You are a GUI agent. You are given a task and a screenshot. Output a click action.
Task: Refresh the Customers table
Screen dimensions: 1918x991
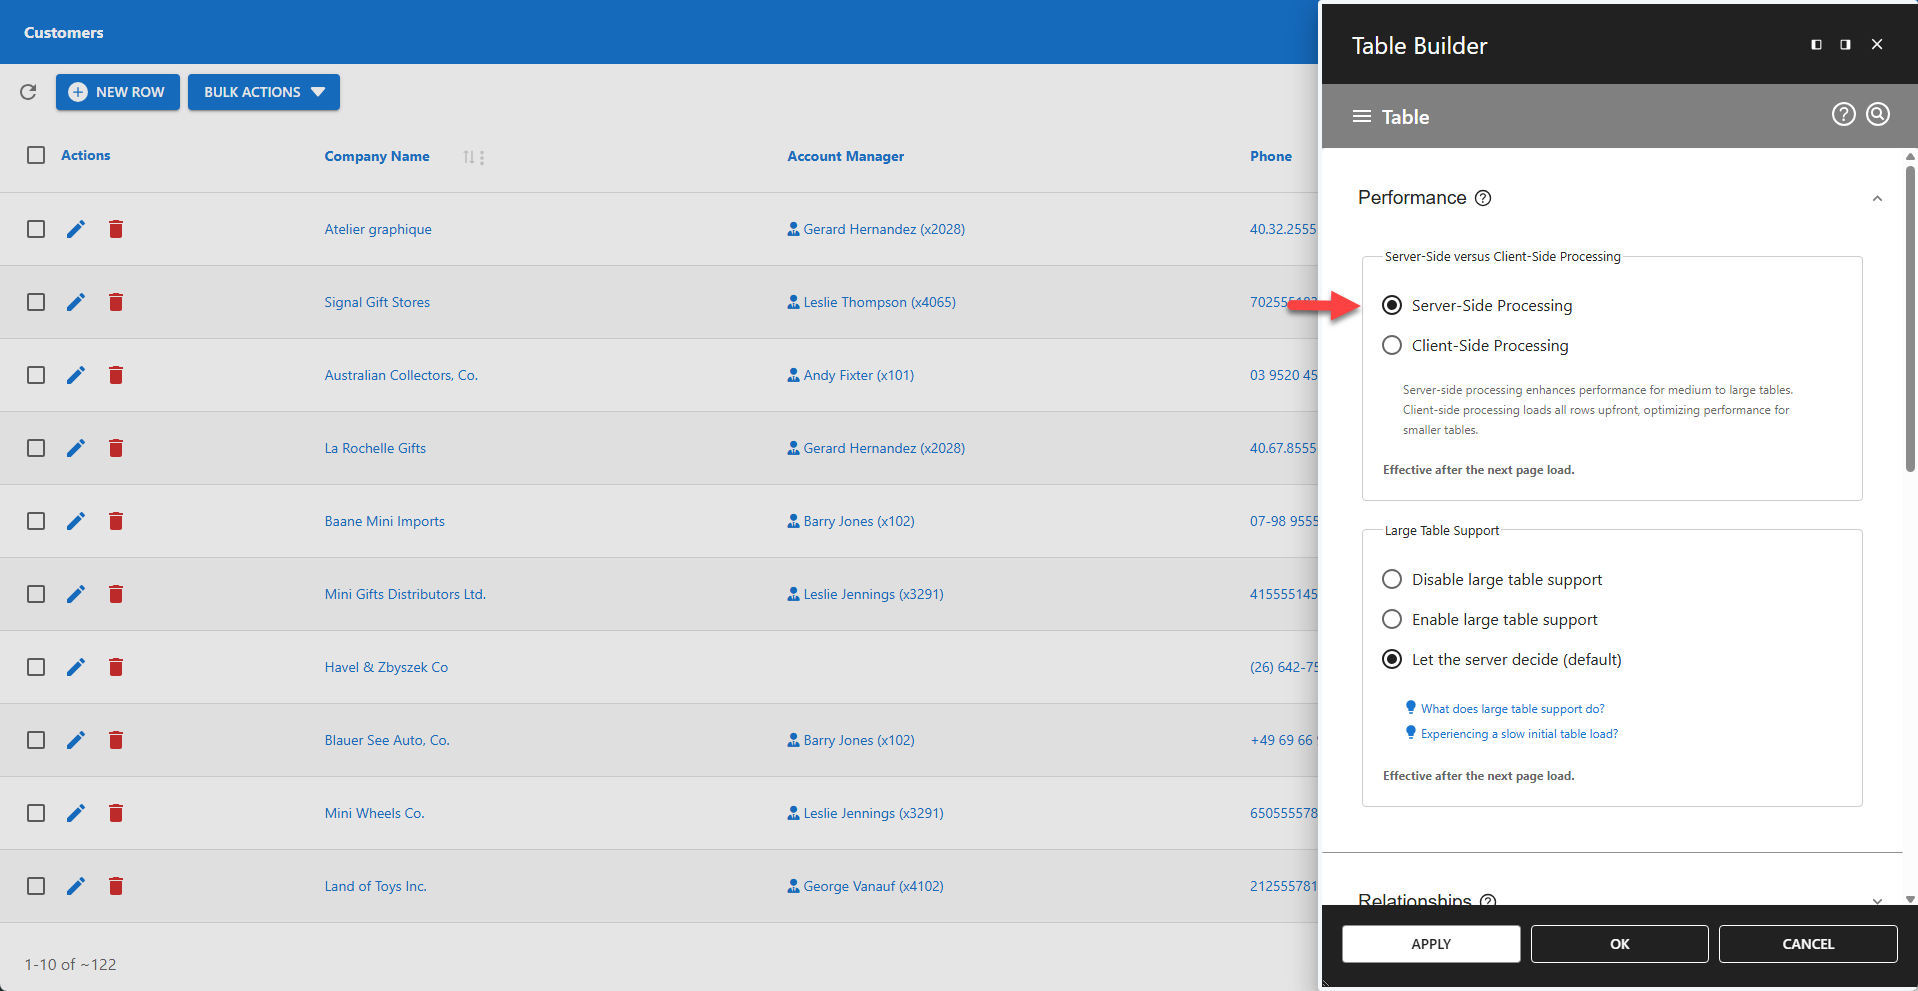pyautogui.click(x=28, y=92)
